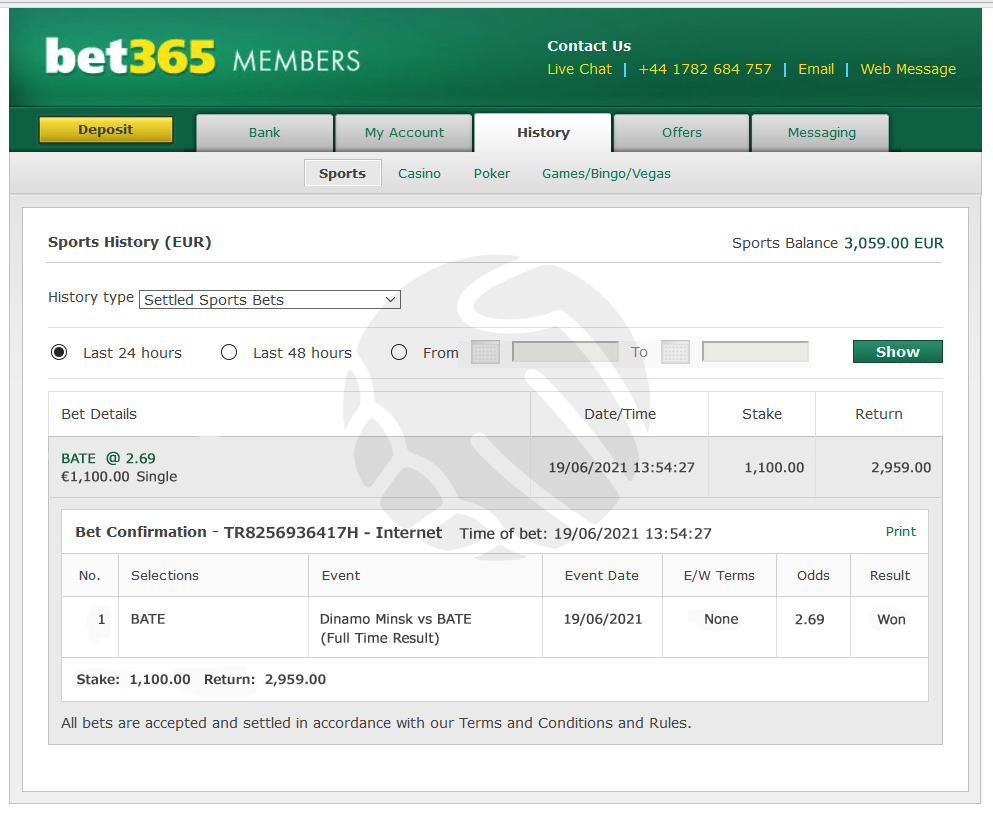Open the From date calendar picker
Viewport: 993px width, 815px height.
click(x=485, y=352)
